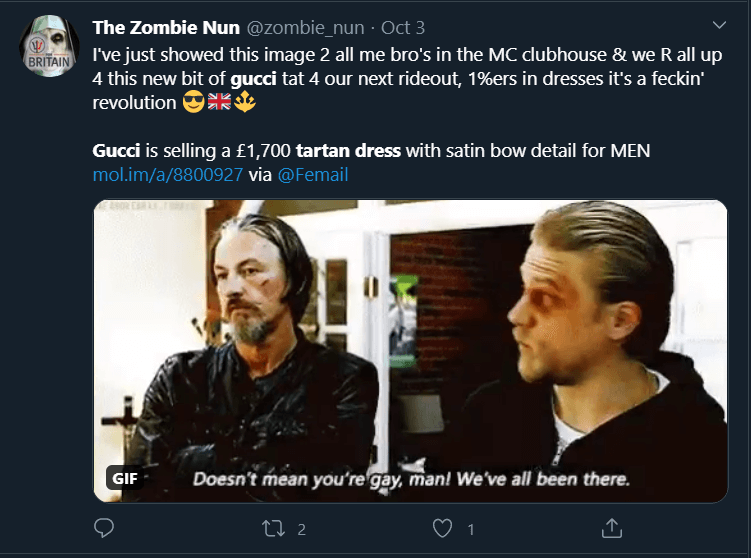The height and width of the screenshot is (558, 751).
Task: Like the tweet with the heart icon
Action: [442, 527]
